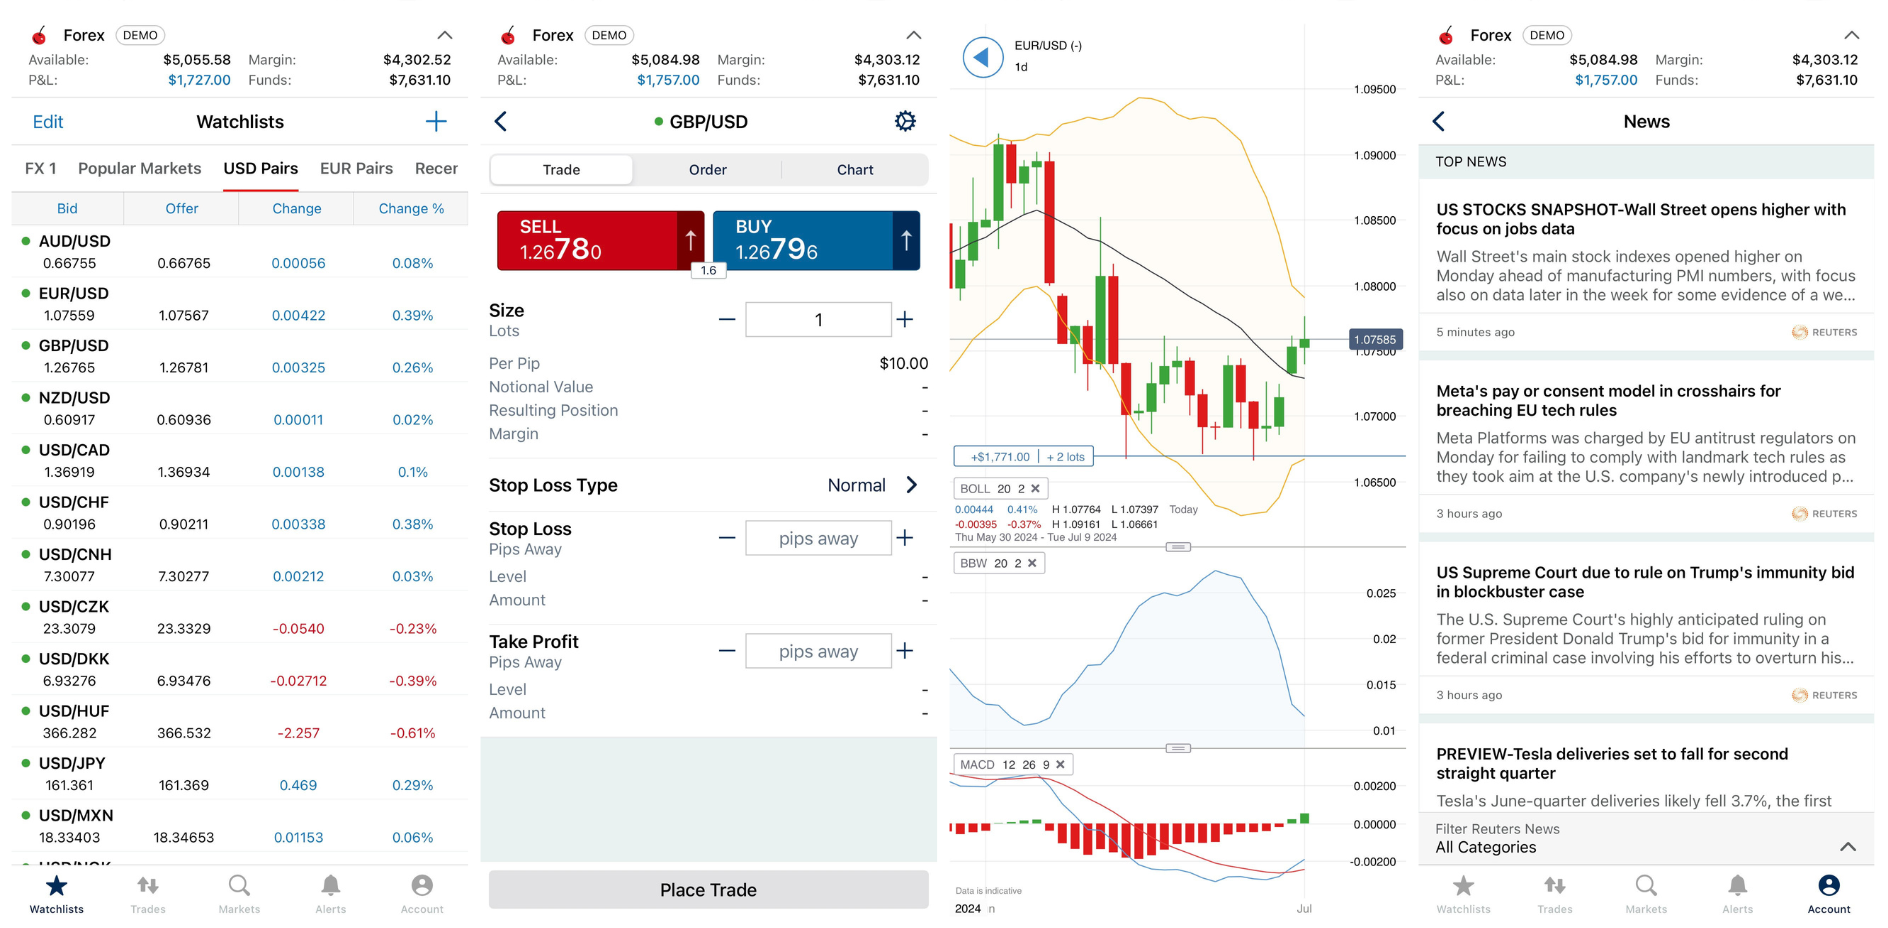Decrease Stop Loss pips with minus
1888x928 pixels.
click(727, 538)
